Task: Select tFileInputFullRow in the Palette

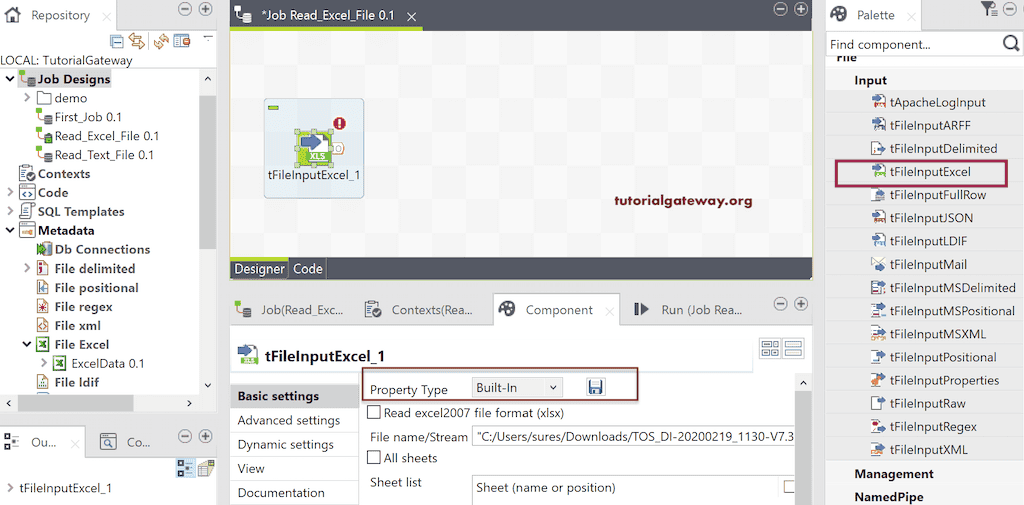Action: pos(929,195)
